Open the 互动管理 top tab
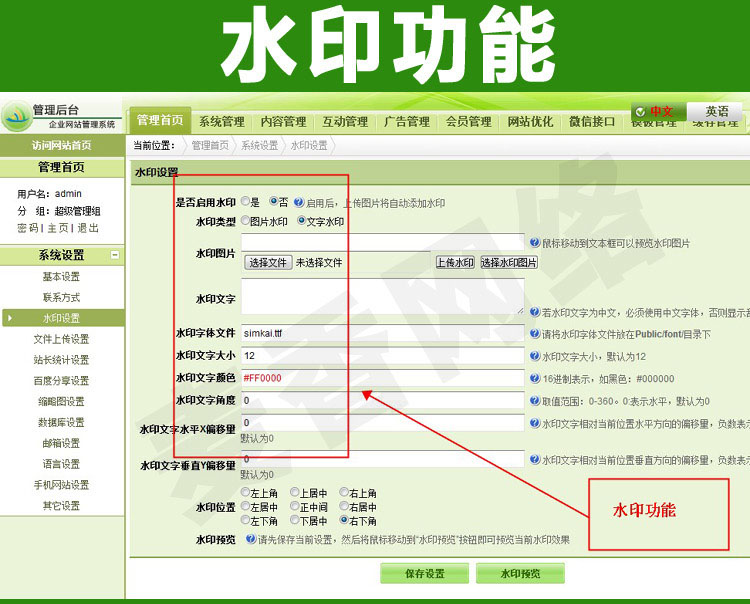The width and height of the screenshot is (750, 604). point(345,121)
